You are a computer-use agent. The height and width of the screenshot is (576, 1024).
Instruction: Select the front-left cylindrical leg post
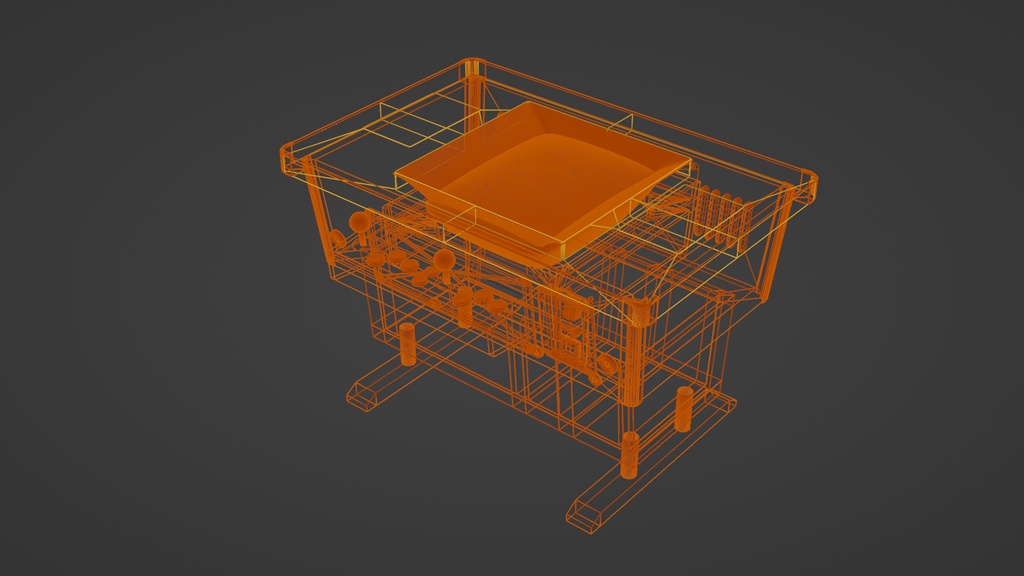coord(407,344)
